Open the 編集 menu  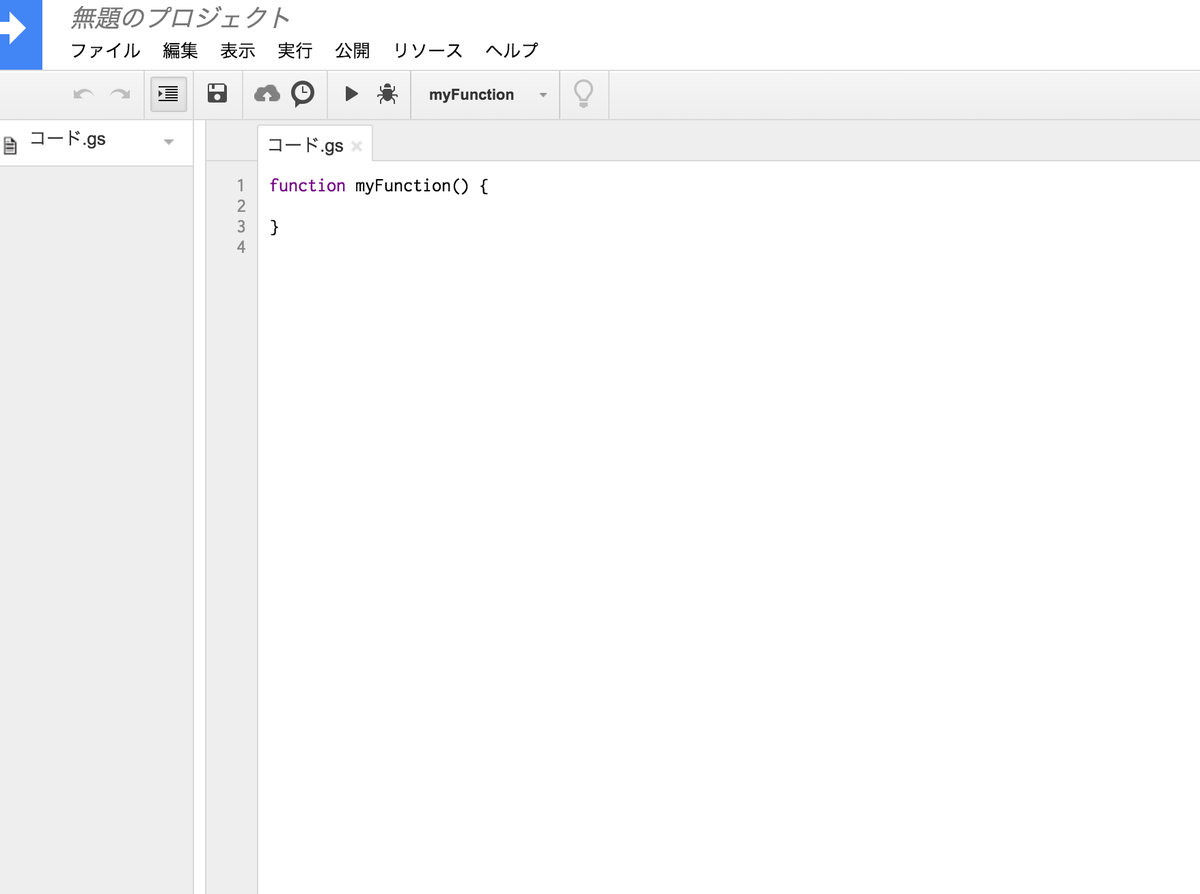coord(180,50)
